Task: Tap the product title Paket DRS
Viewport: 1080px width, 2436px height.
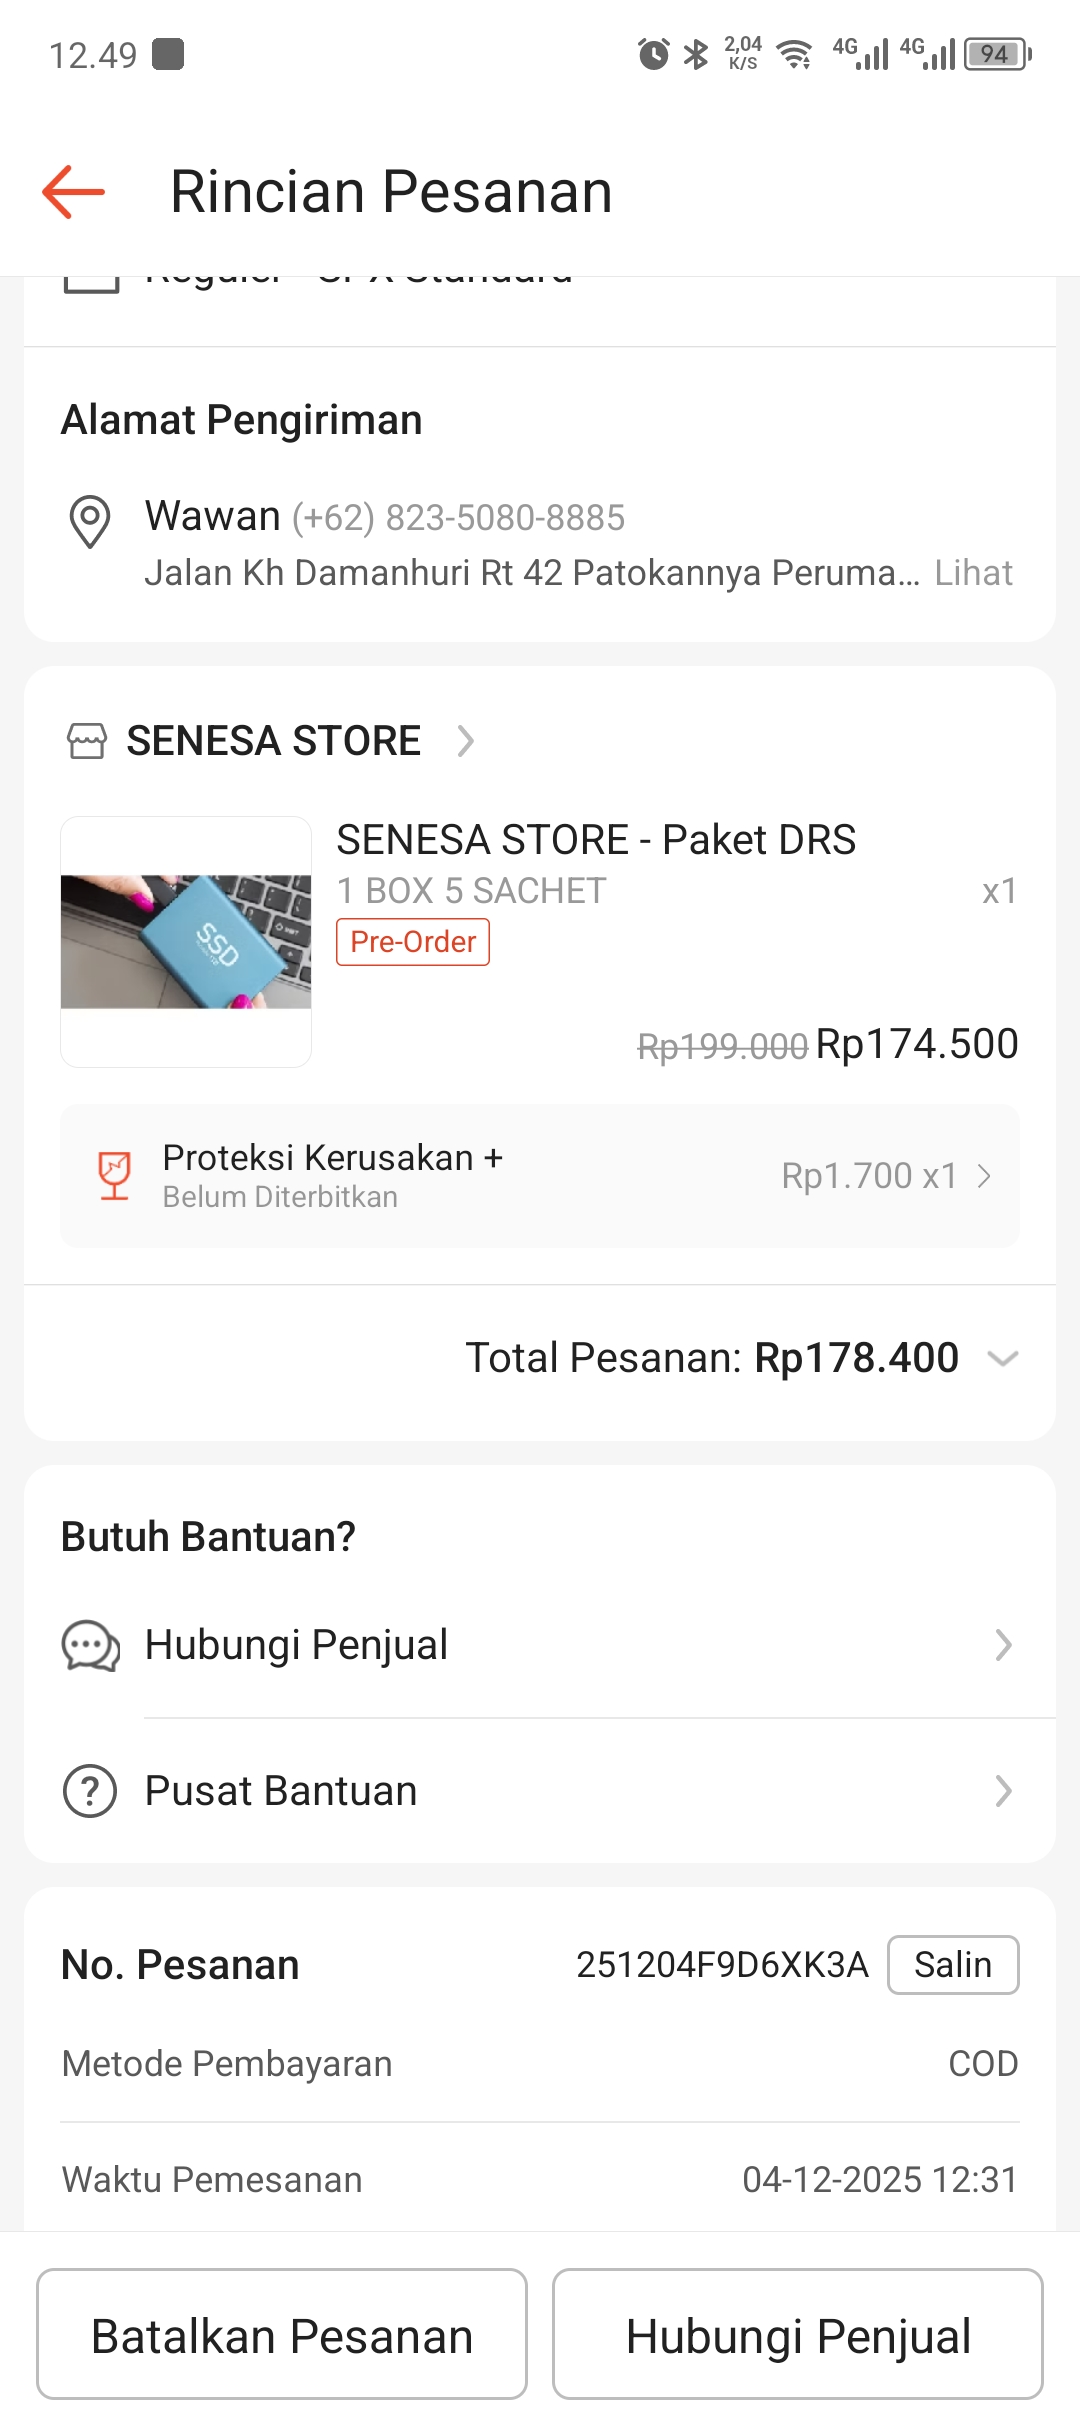Action: coord(596,840)
